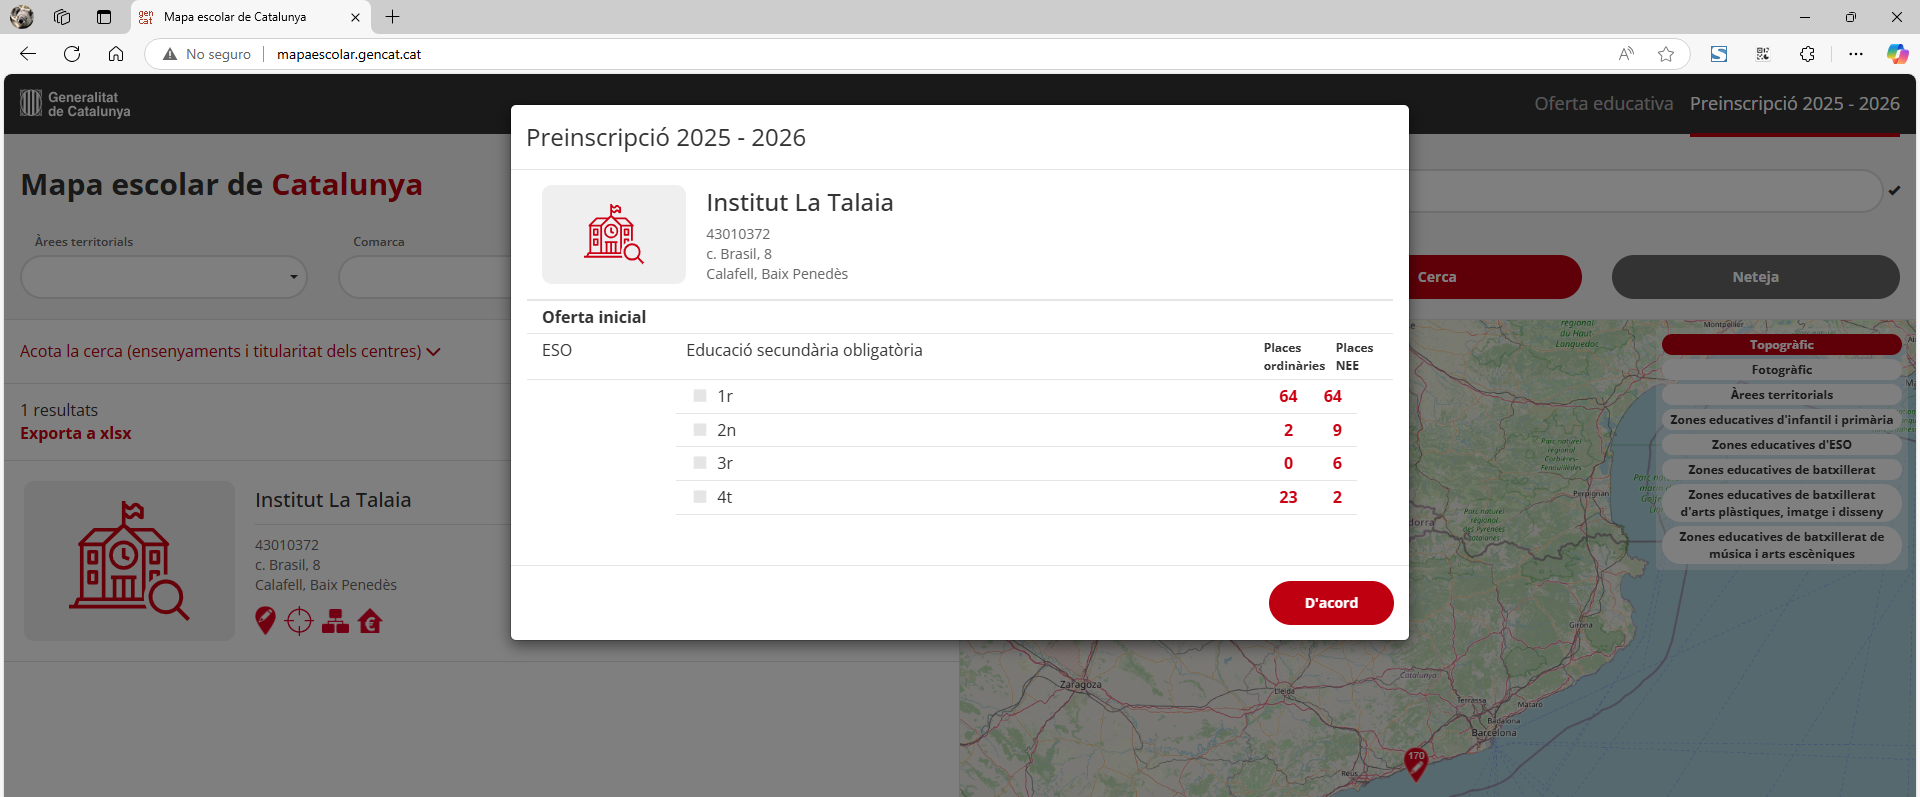Click the school icon in the dialog
1920x797 pixels.
tap(613, 234)
